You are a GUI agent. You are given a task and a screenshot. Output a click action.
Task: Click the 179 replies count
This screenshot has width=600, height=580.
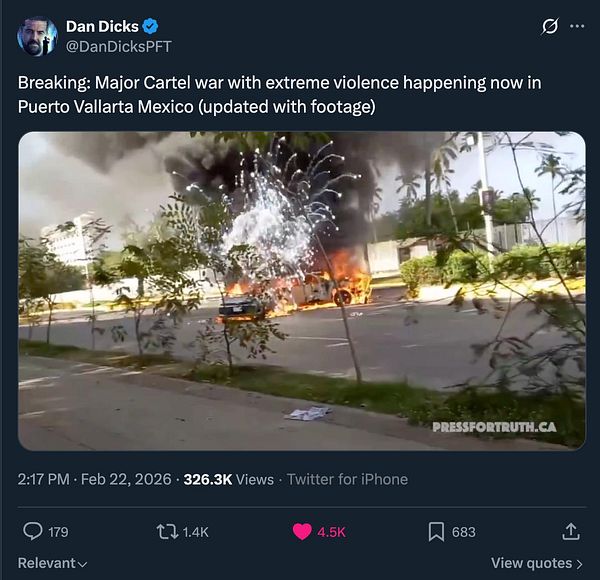pyautogui.click(x=58, y=532)
